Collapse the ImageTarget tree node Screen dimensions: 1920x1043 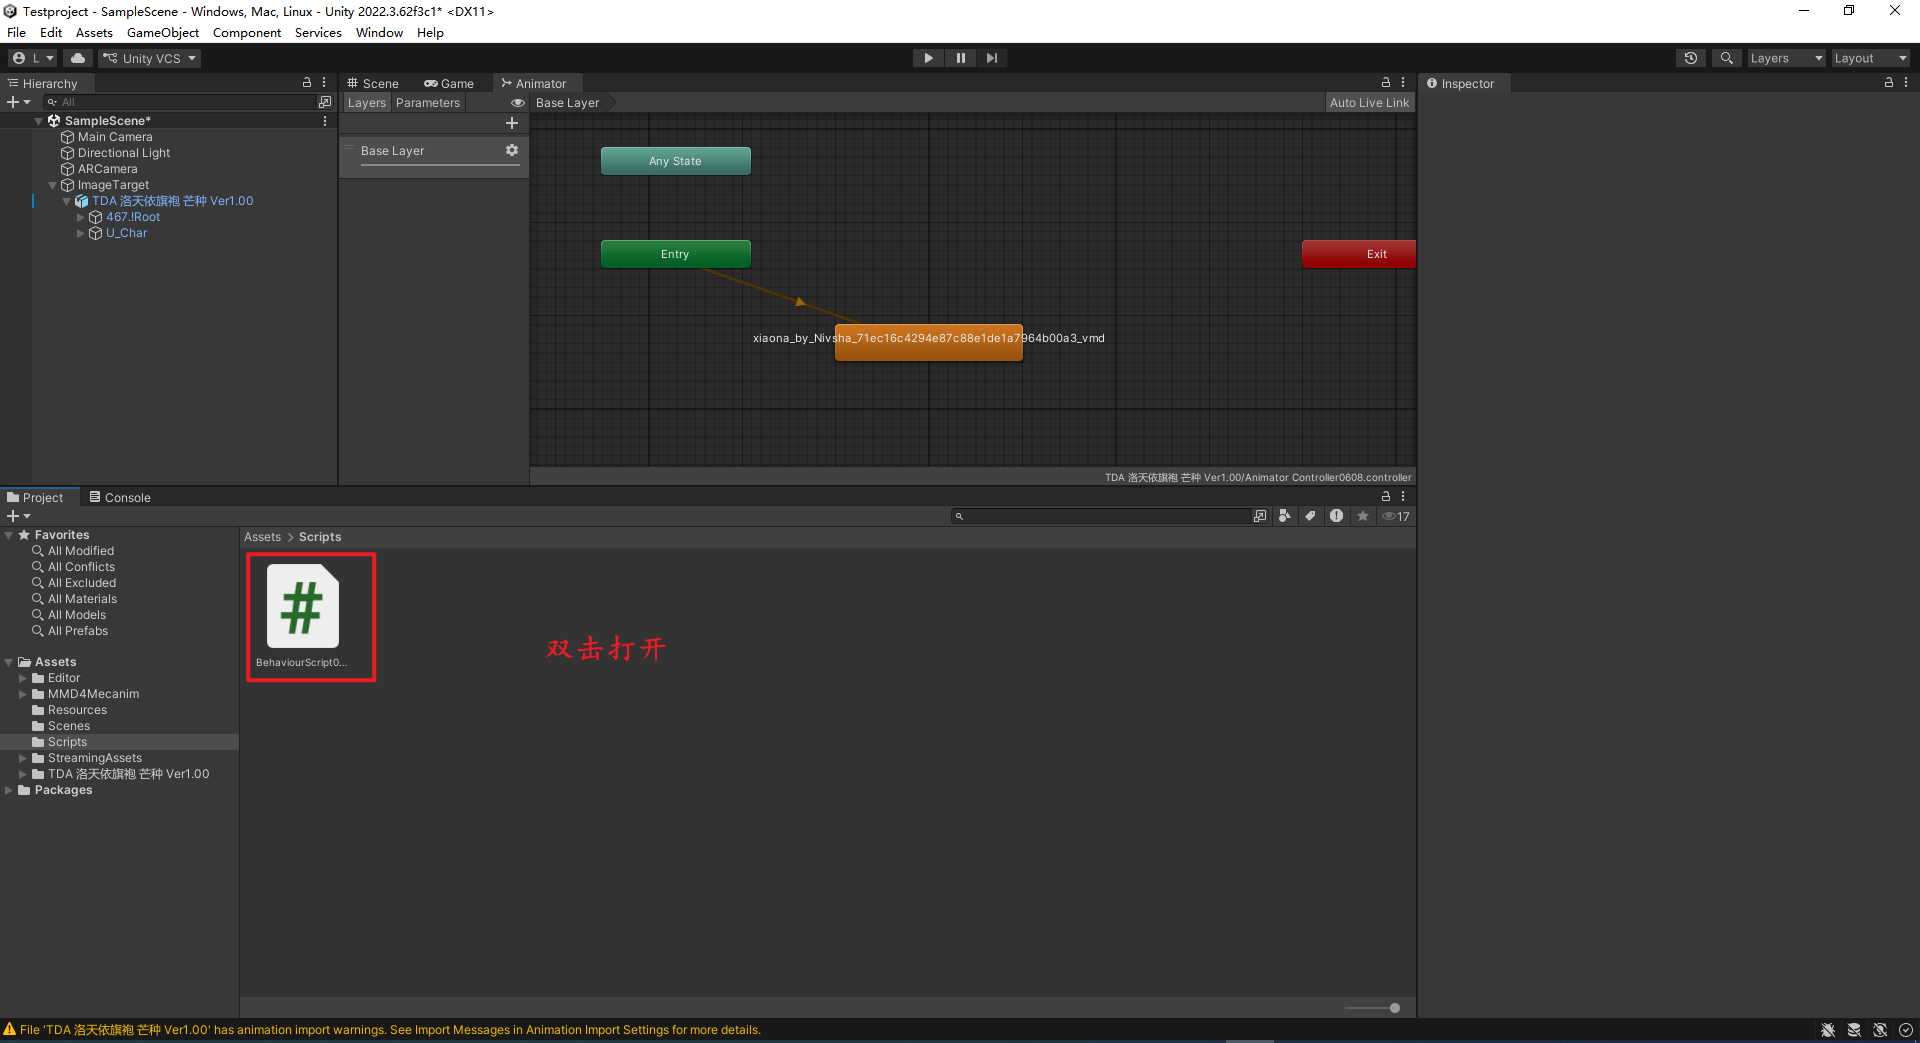(53, 185)
